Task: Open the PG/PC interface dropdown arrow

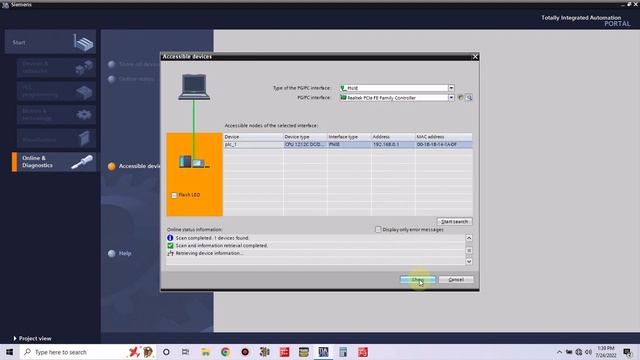Action: tap(451, 98)
